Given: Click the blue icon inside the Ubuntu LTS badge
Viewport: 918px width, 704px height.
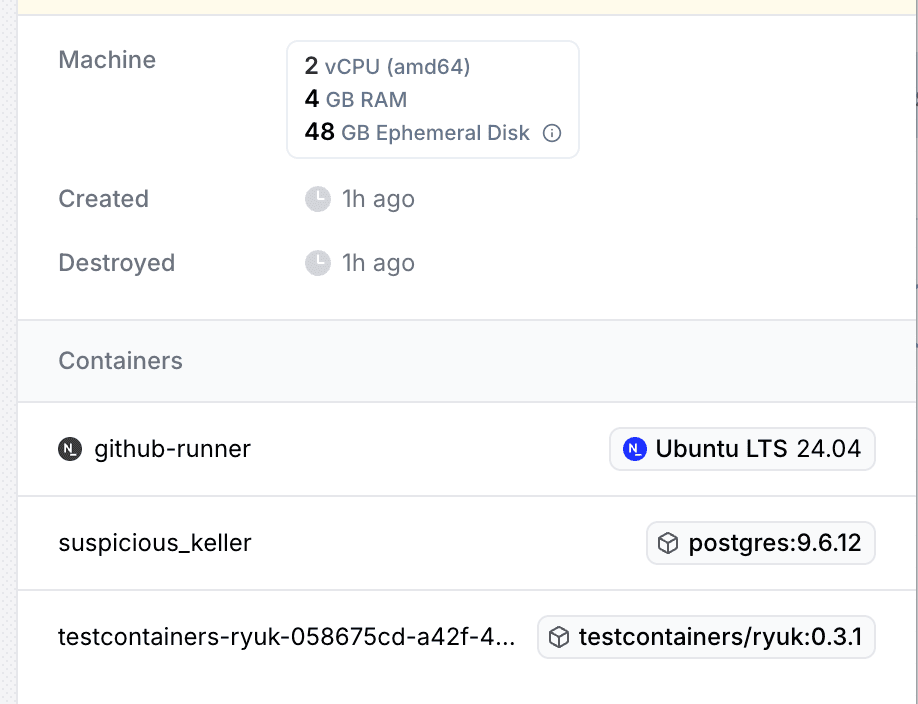Looking at the screenshot, I should (635, 449).
